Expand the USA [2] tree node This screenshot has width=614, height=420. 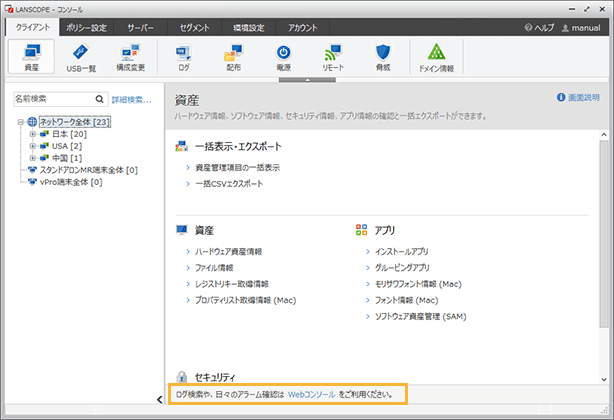coord(32,146)
